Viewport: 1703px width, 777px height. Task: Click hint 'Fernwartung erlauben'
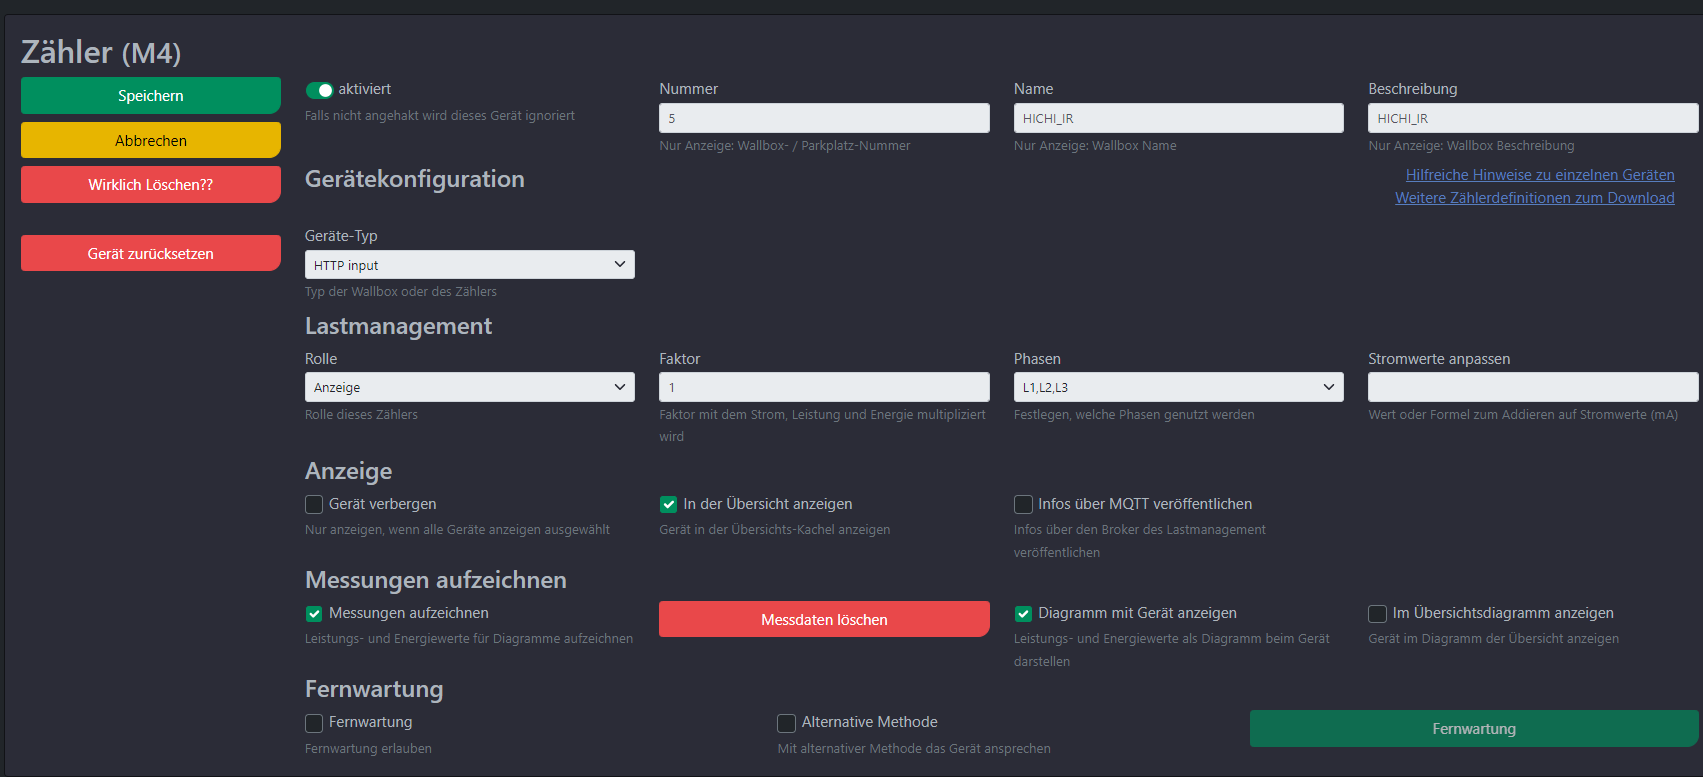coord(368,749)
